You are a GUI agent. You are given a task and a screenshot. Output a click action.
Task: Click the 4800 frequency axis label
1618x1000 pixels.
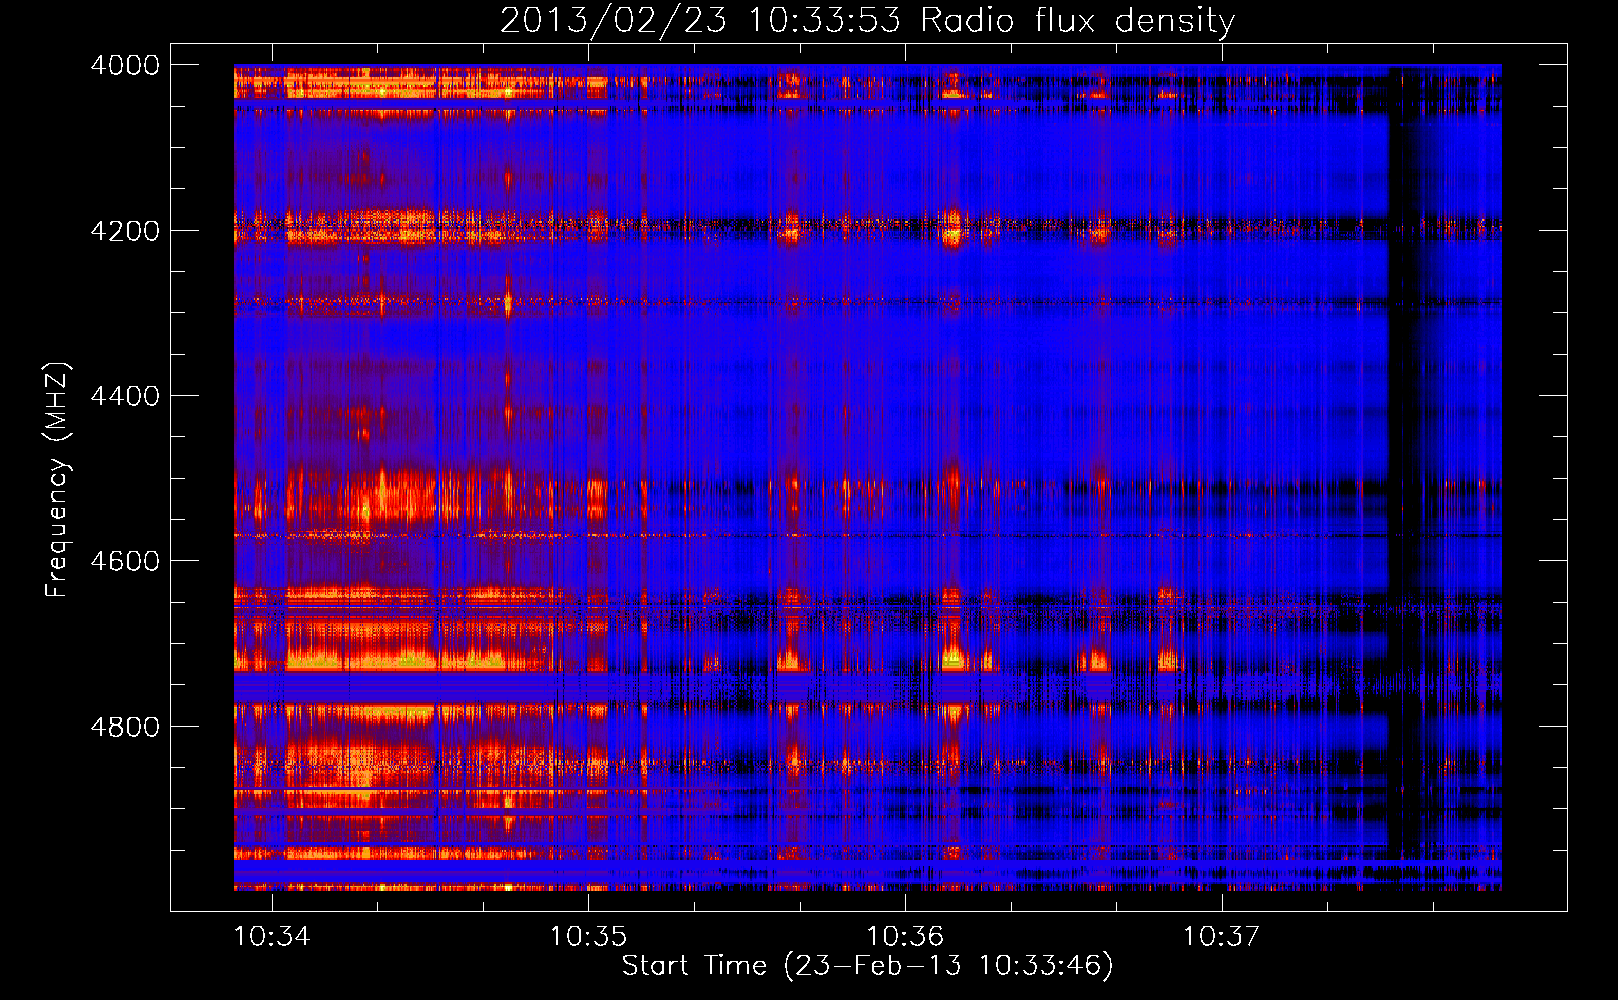point(125,727)
